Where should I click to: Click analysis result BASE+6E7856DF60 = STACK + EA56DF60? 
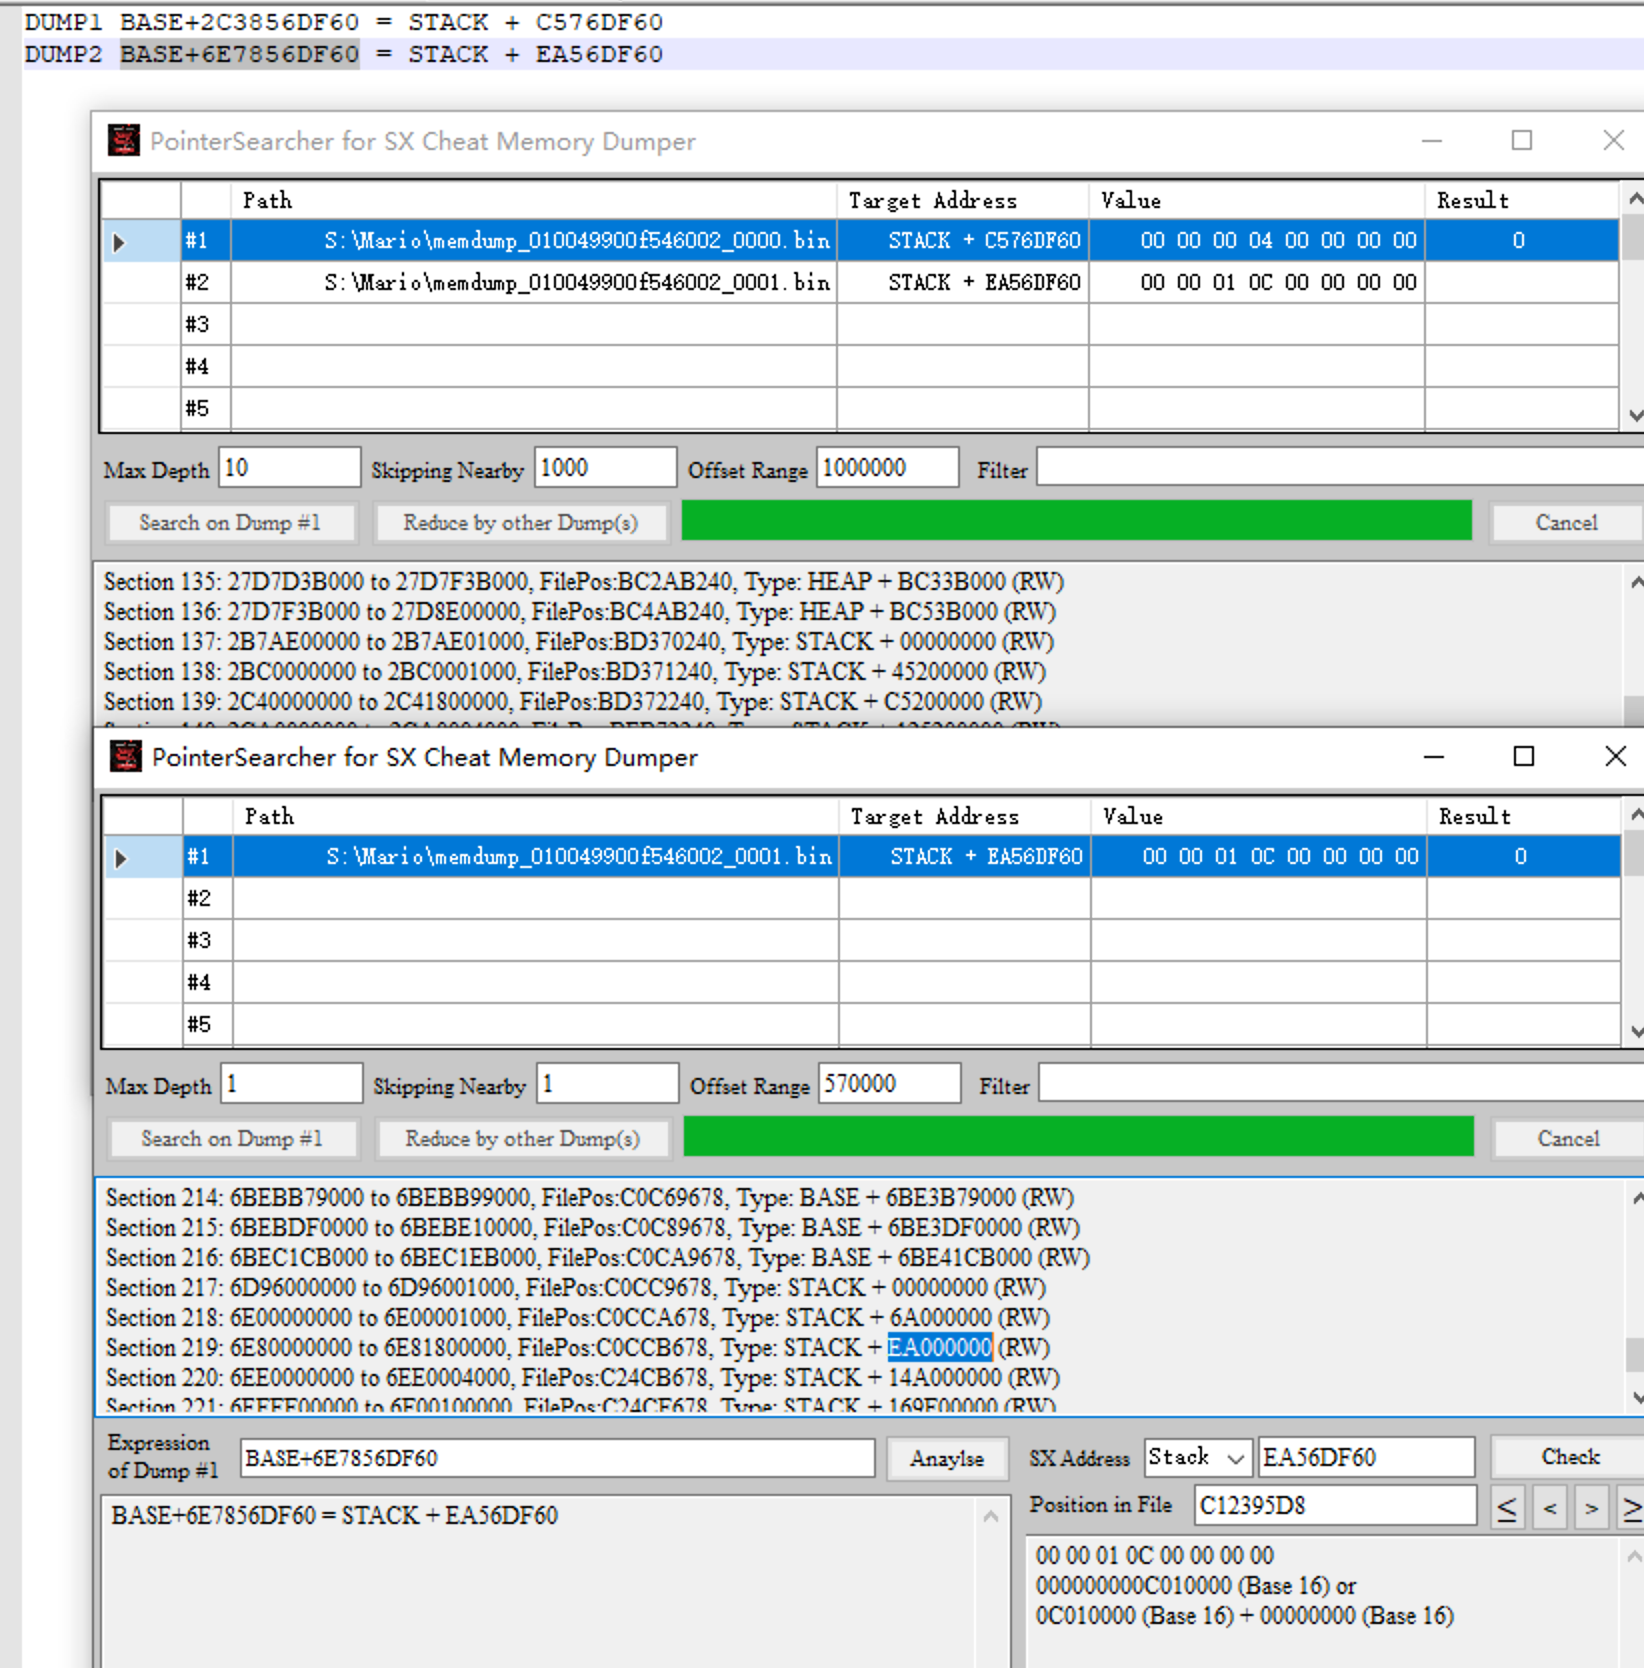[x=334, y=1516]
